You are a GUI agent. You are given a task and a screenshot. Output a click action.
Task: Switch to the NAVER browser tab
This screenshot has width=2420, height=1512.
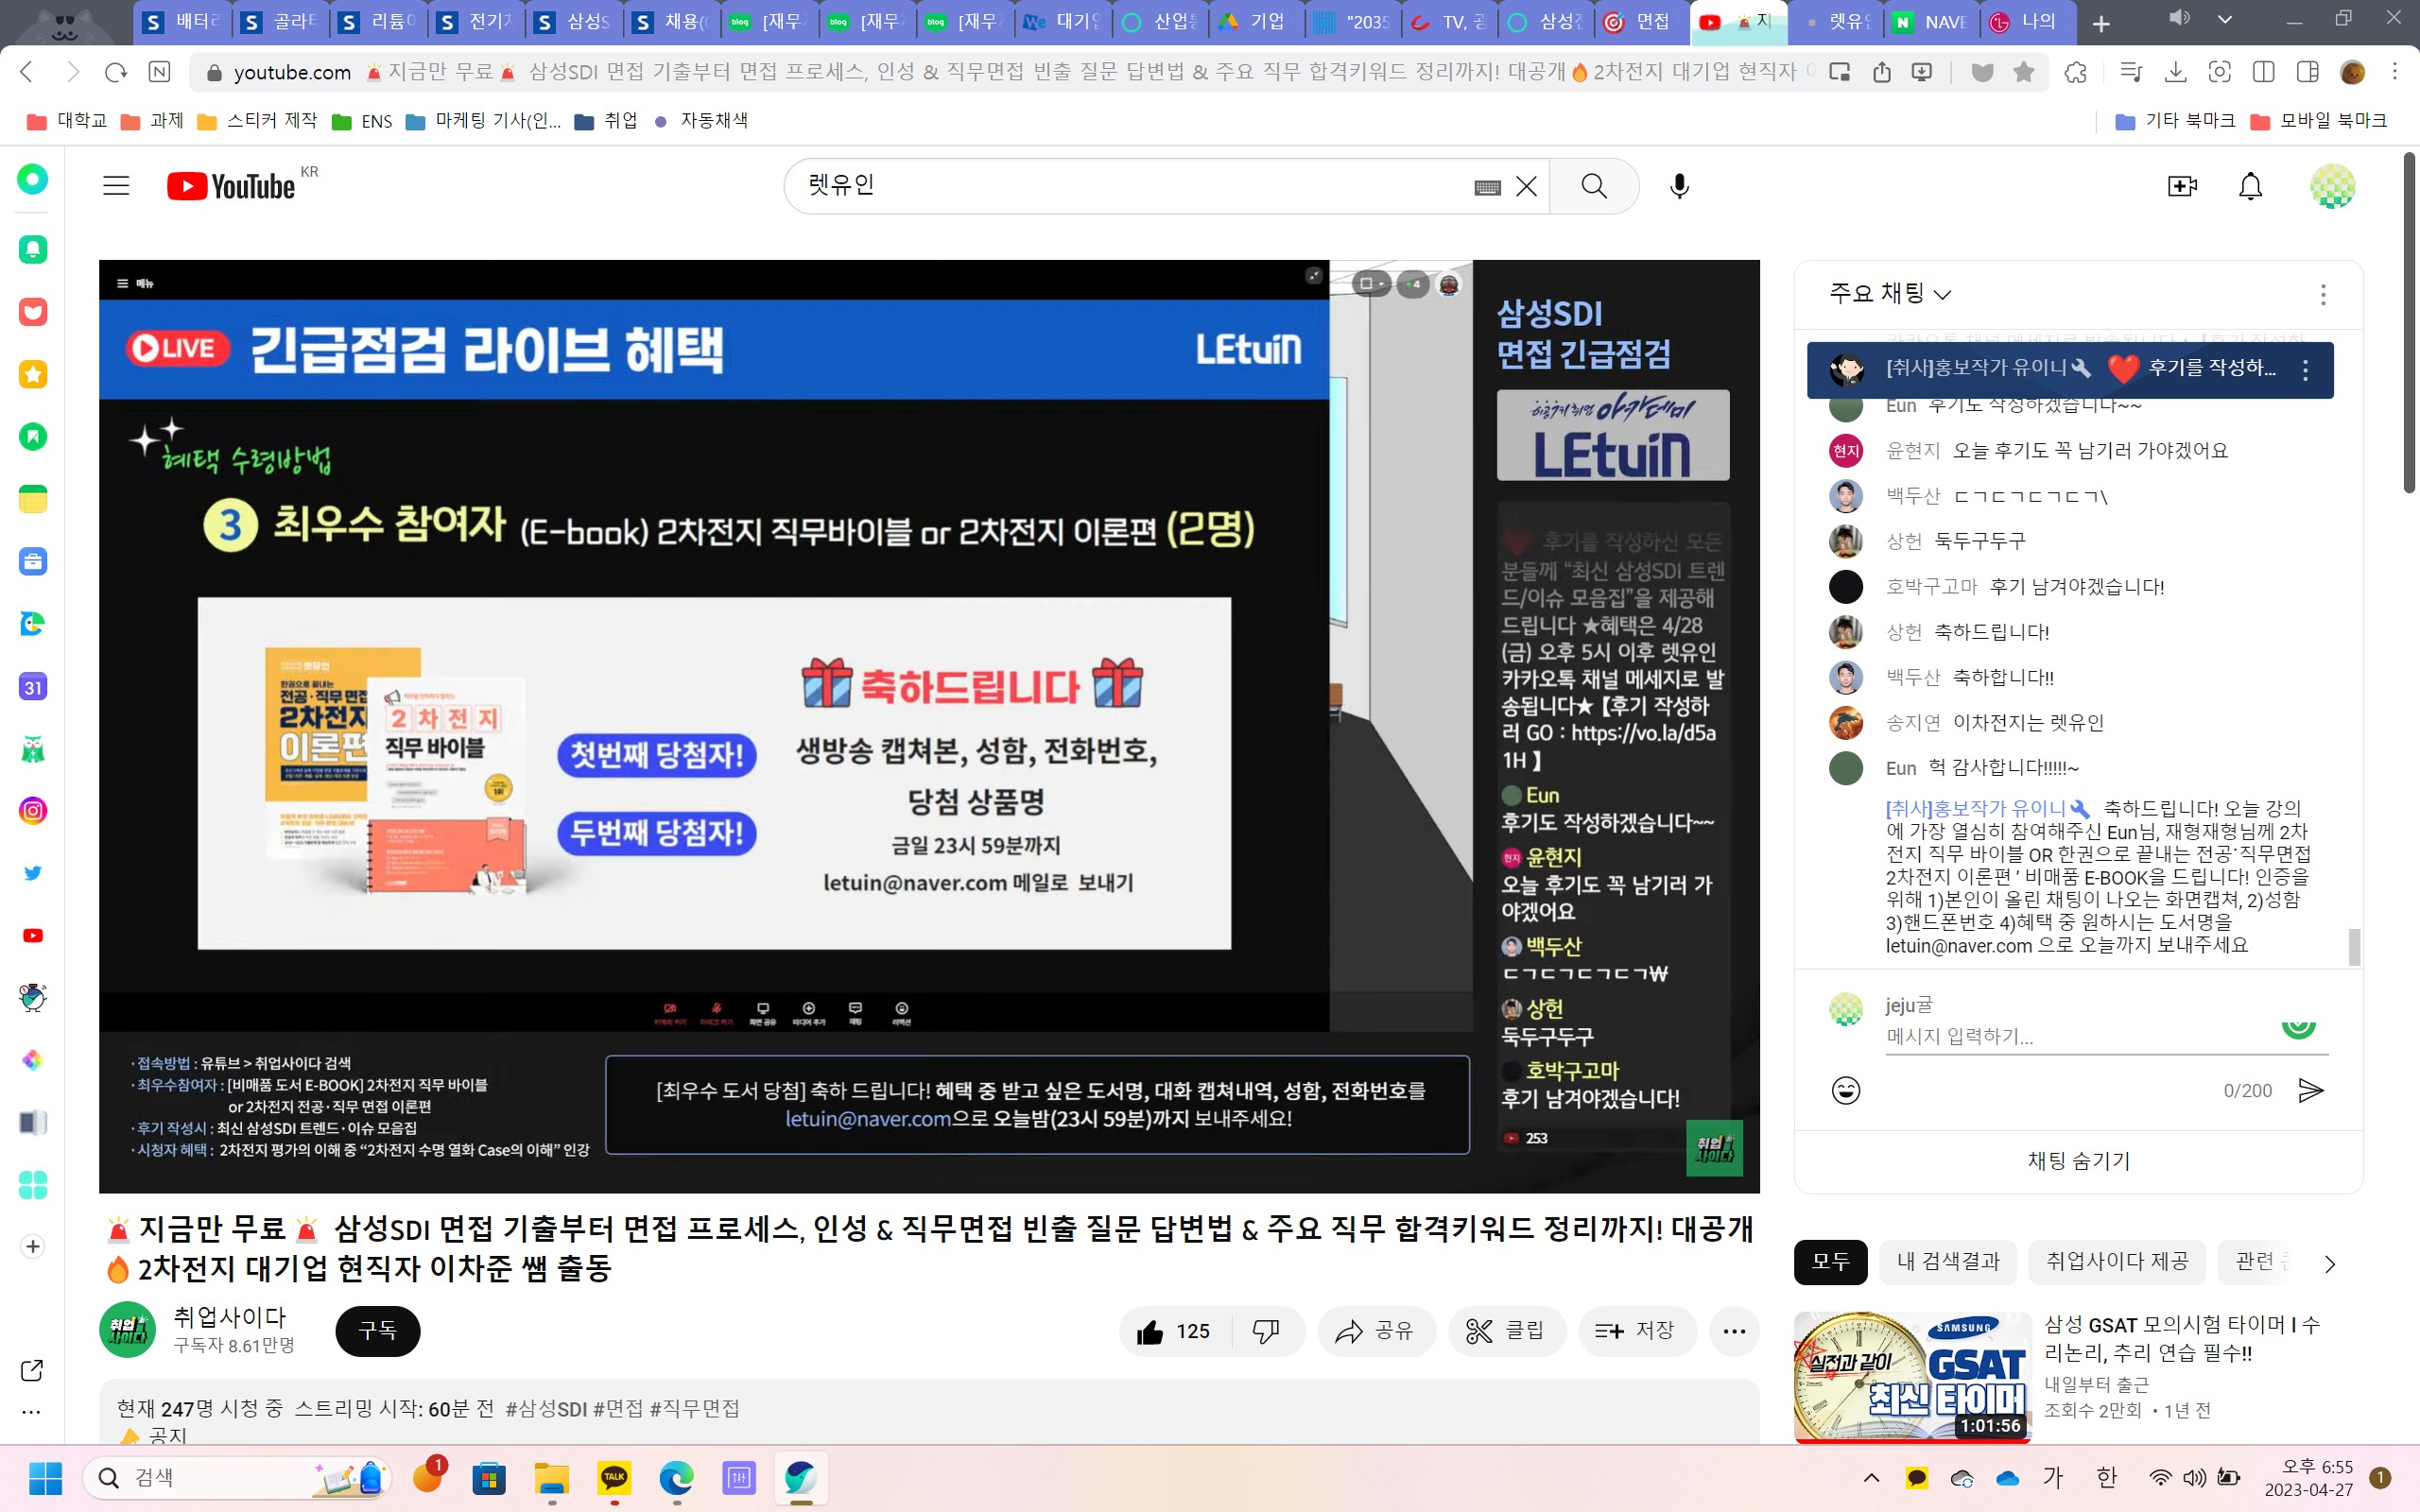(1930, 22)
